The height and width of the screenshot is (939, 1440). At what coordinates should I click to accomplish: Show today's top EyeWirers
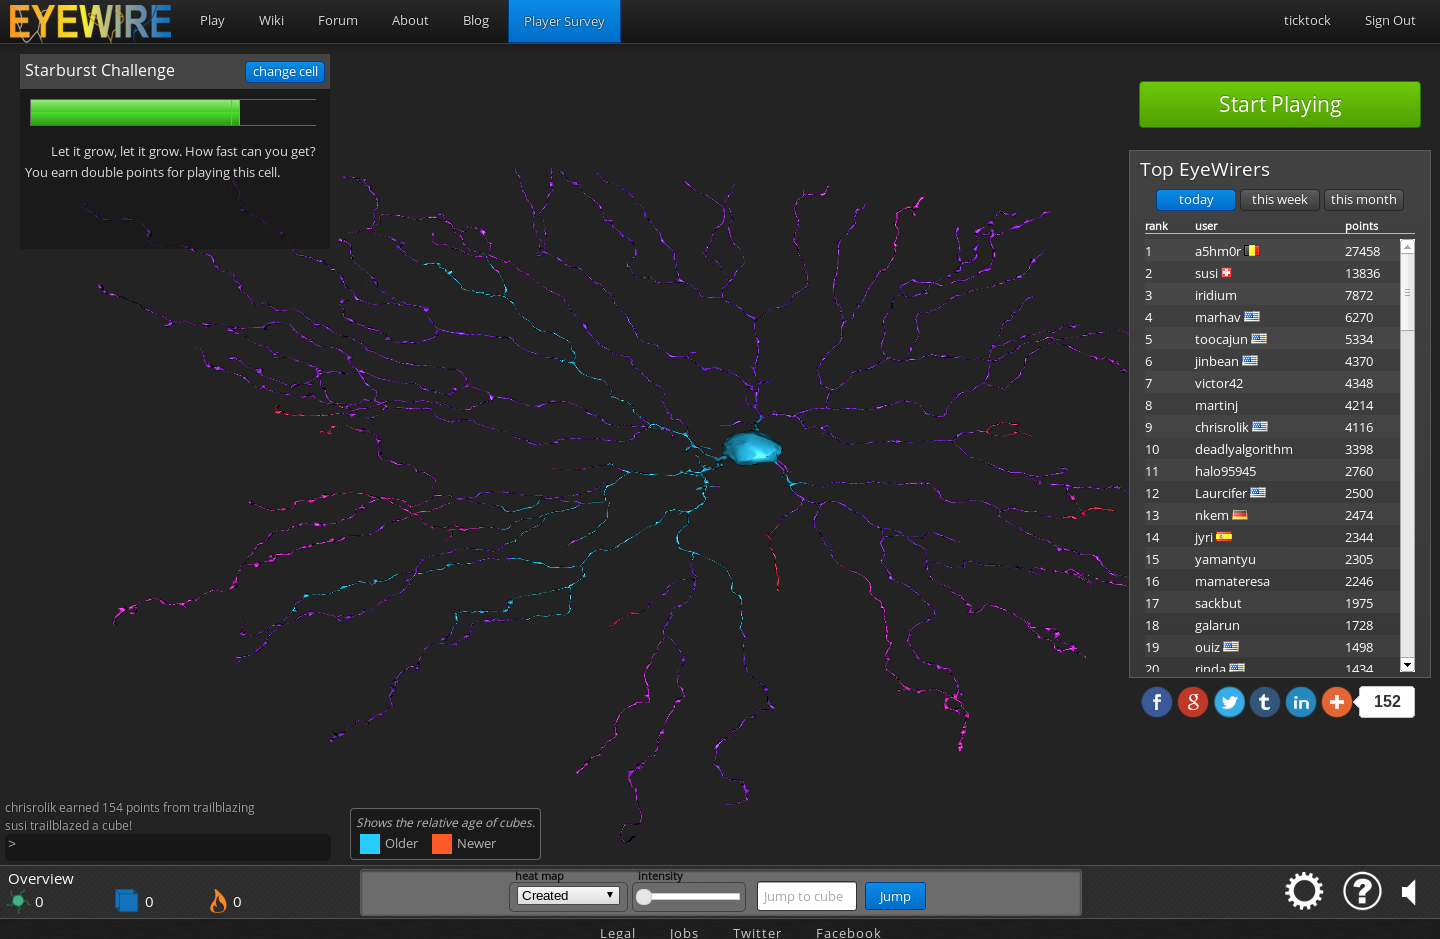coord(1196,200)
